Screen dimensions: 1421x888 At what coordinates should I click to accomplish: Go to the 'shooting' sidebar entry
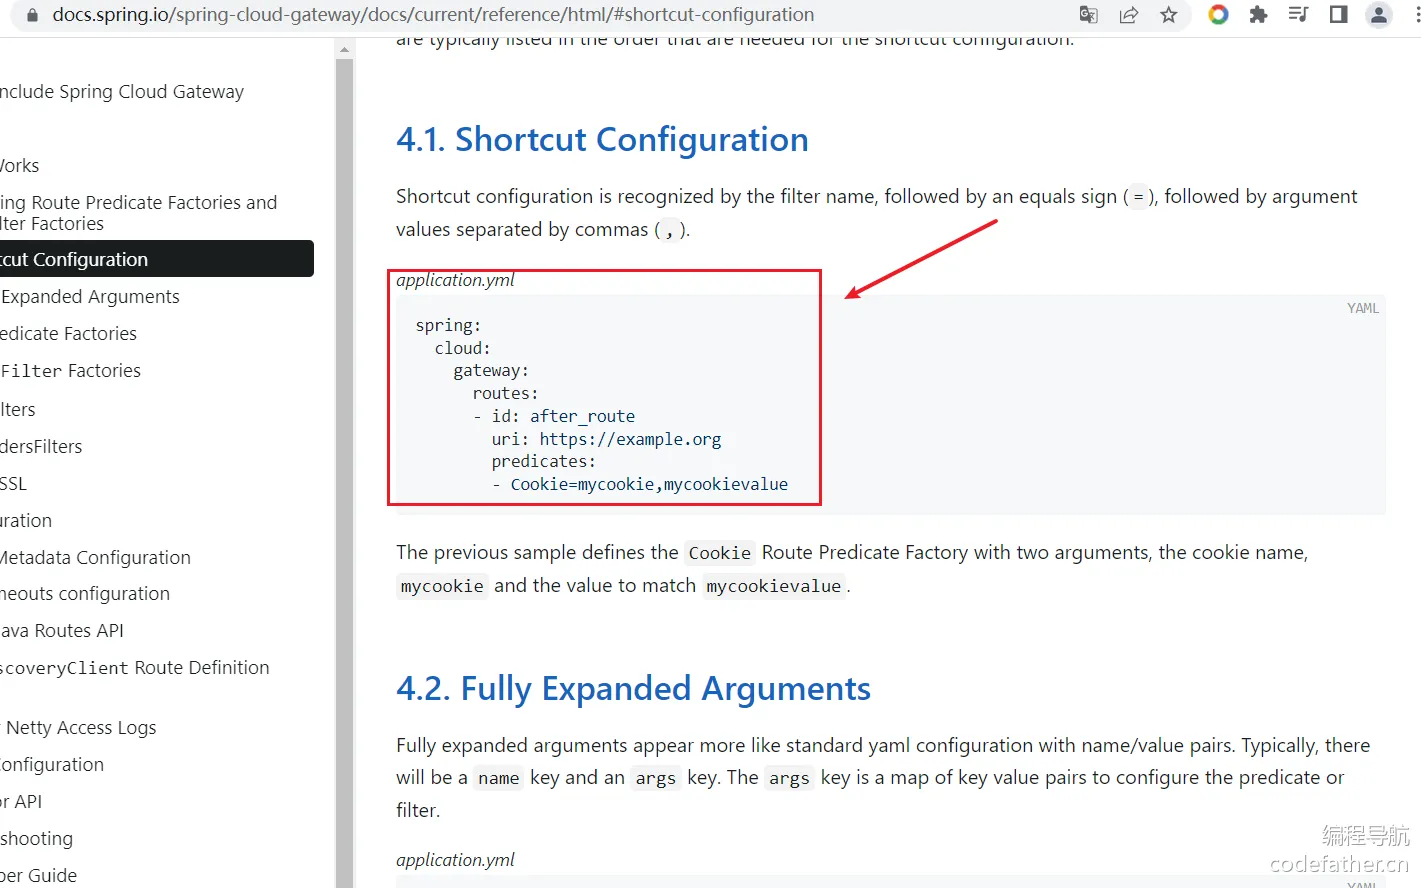[37, 839]
